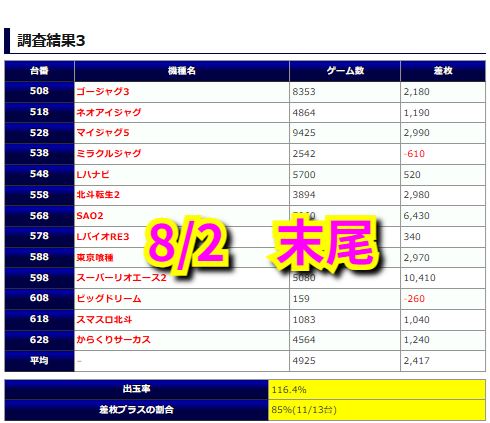
Task: Select machine number 578 cell
Action: pos(39,236)
